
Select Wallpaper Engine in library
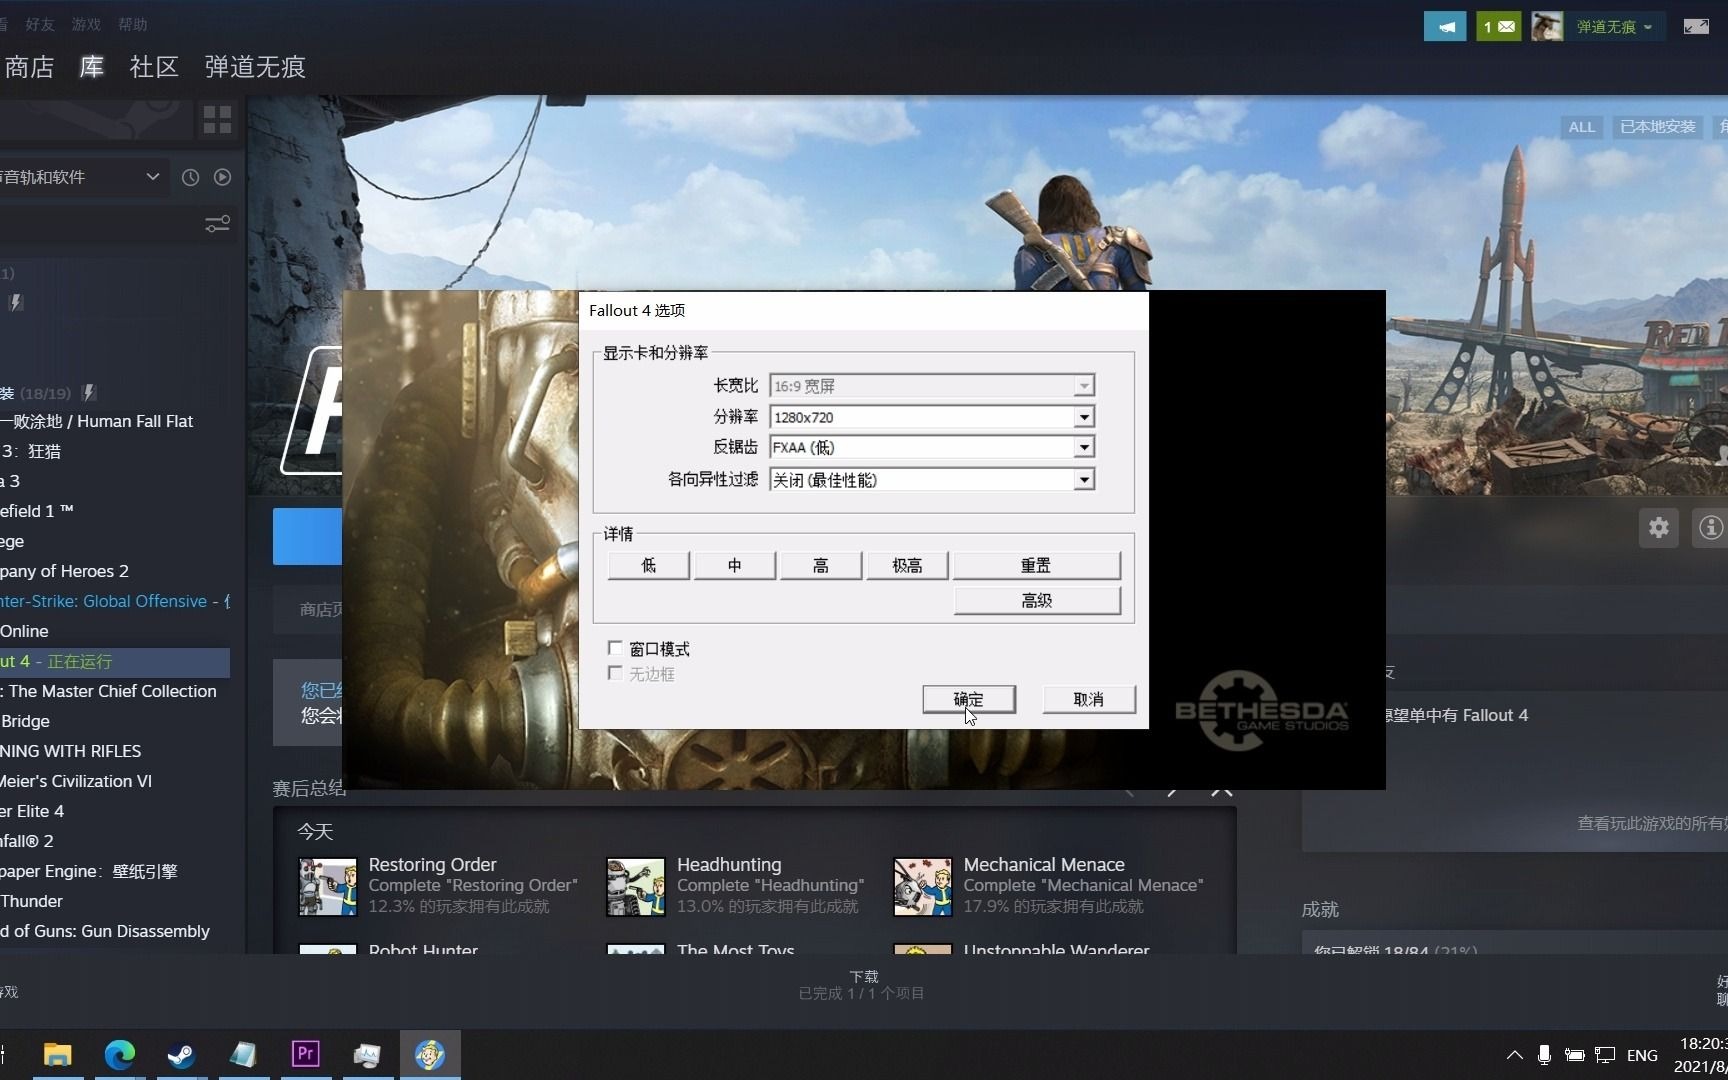(x=89, y=871)
